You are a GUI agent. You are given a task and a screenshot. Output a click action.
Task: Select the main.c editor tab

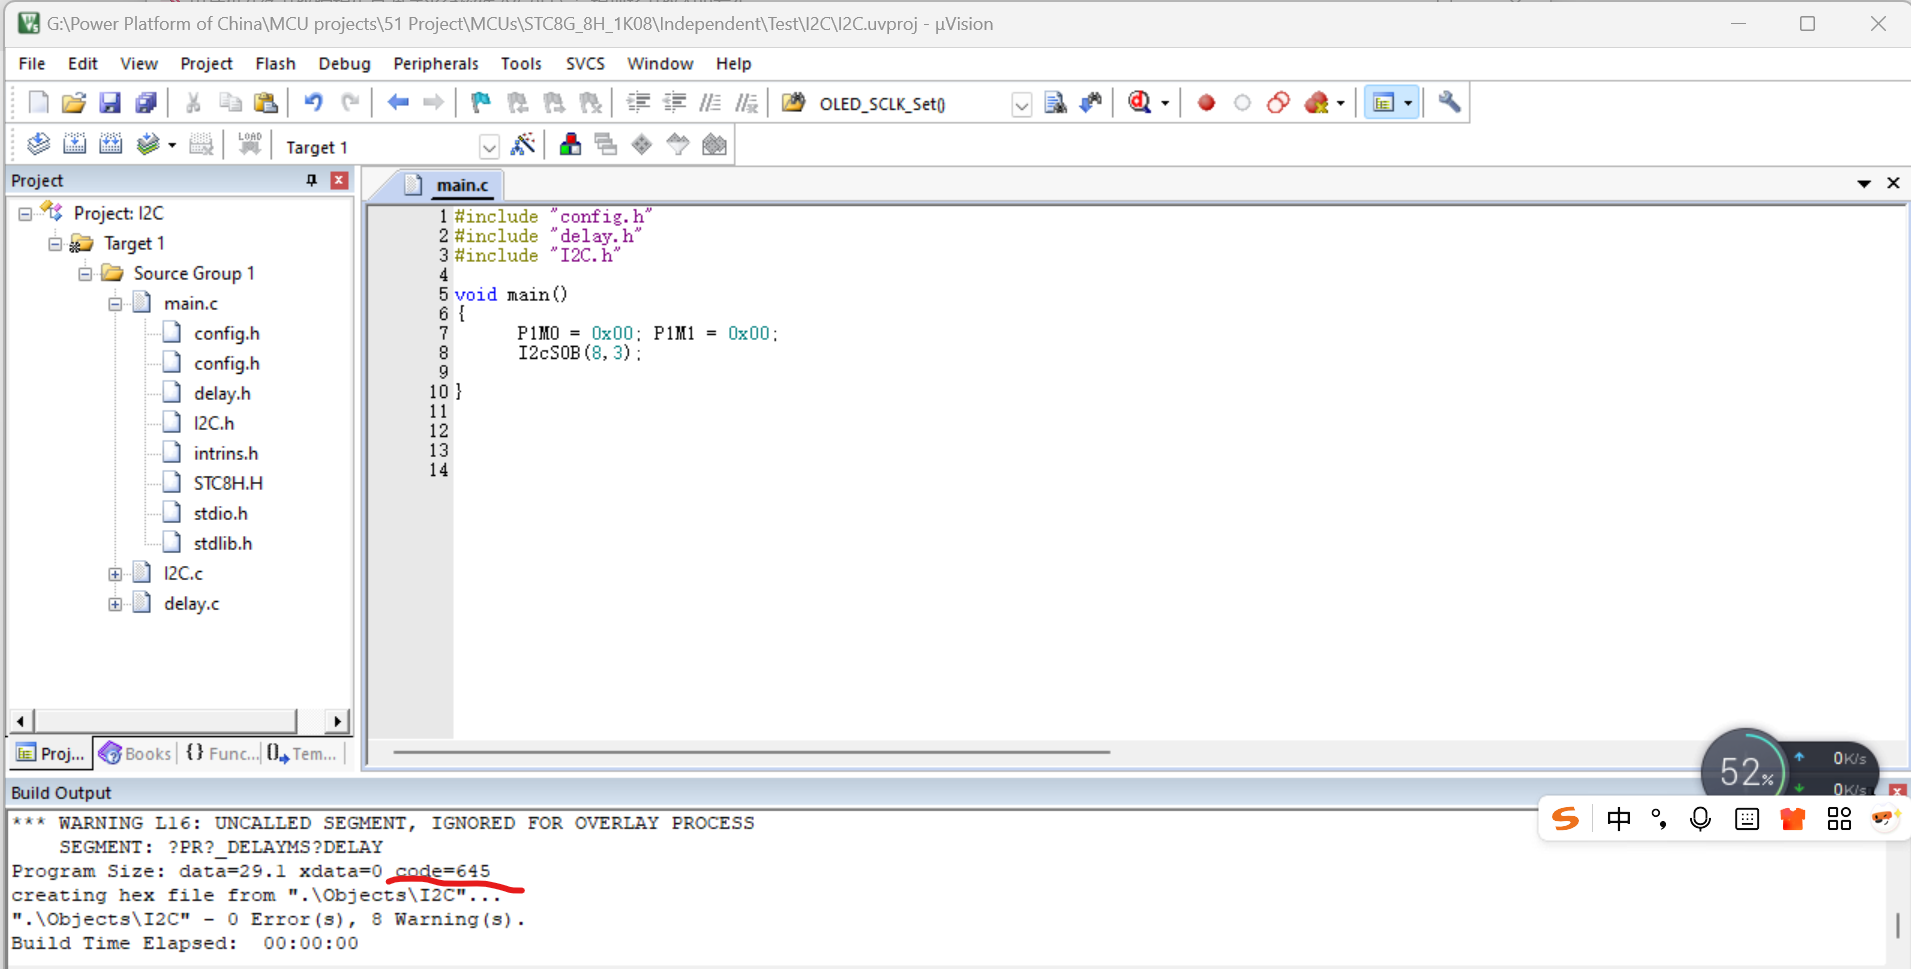(x=448, y=185)
